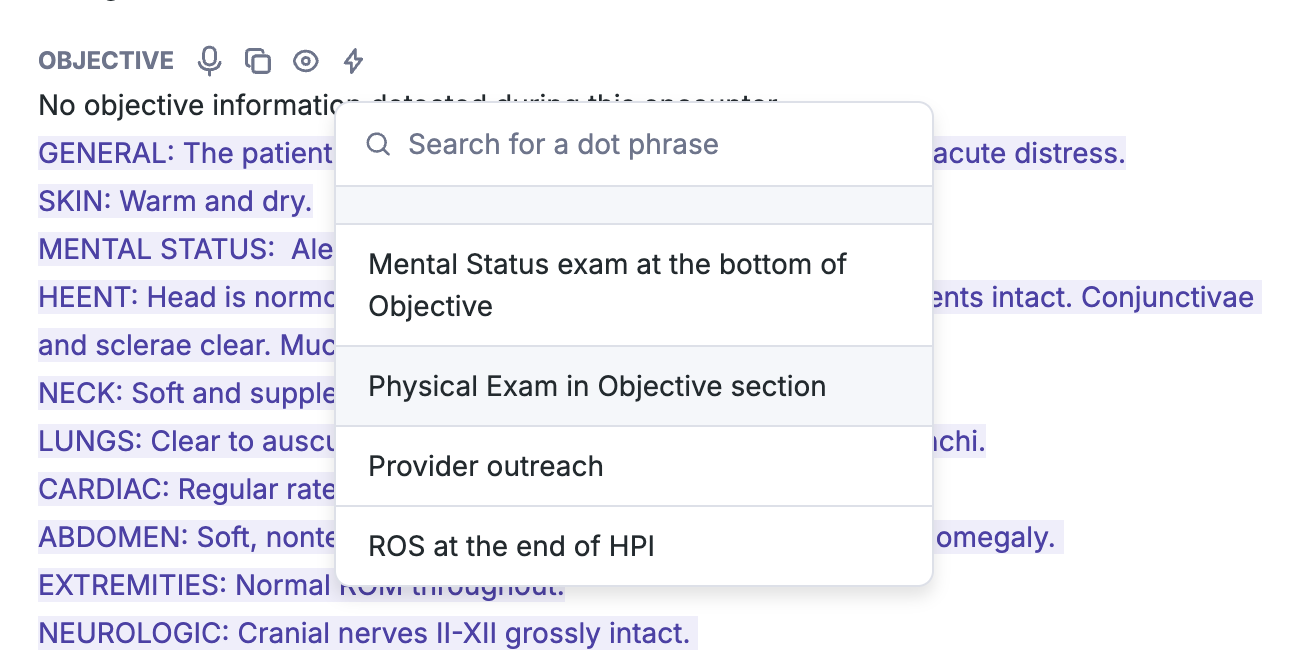
Task: Focus the 'Search for a dot phrase' field
Action: coord(634,144)
